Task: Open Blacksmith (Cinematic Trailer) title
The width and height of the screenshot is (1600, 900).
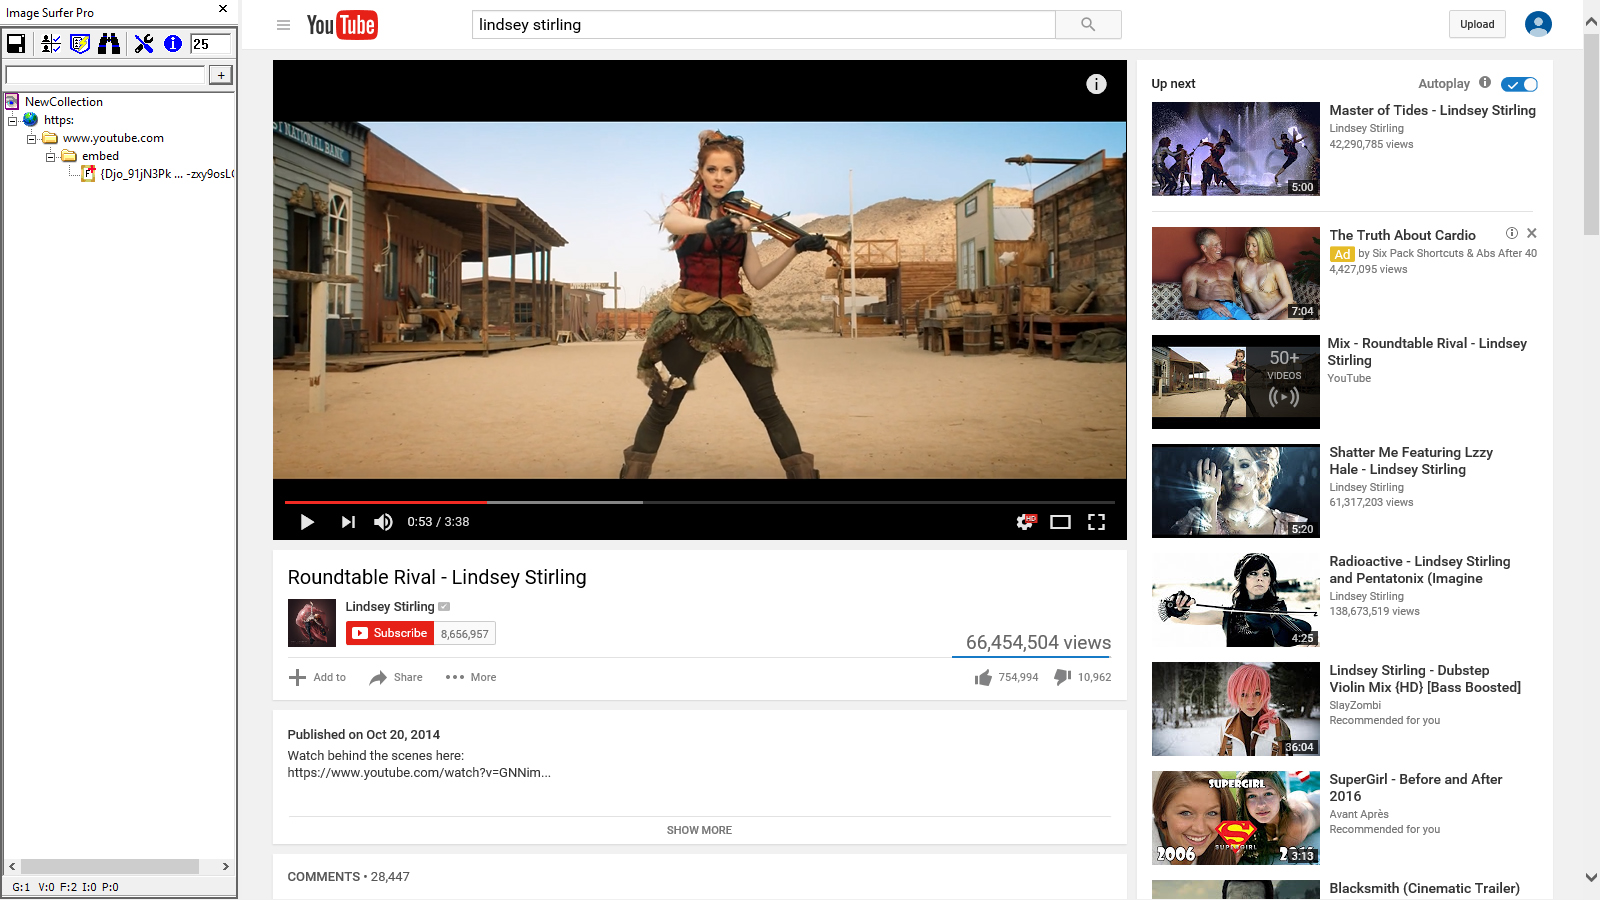Action: click(x=1424, y=888)
